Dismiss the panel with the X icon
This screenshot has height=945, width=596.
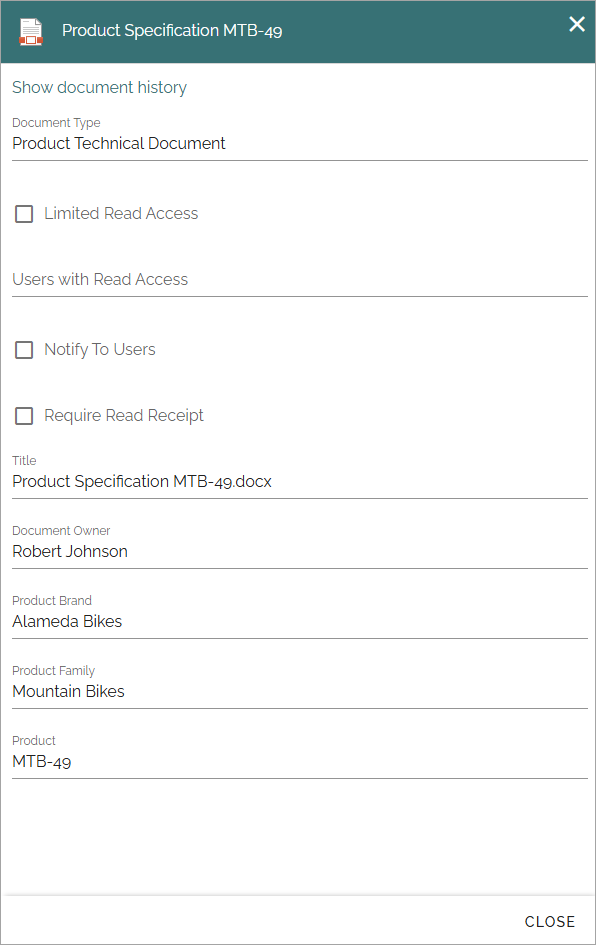pos(577,24)
